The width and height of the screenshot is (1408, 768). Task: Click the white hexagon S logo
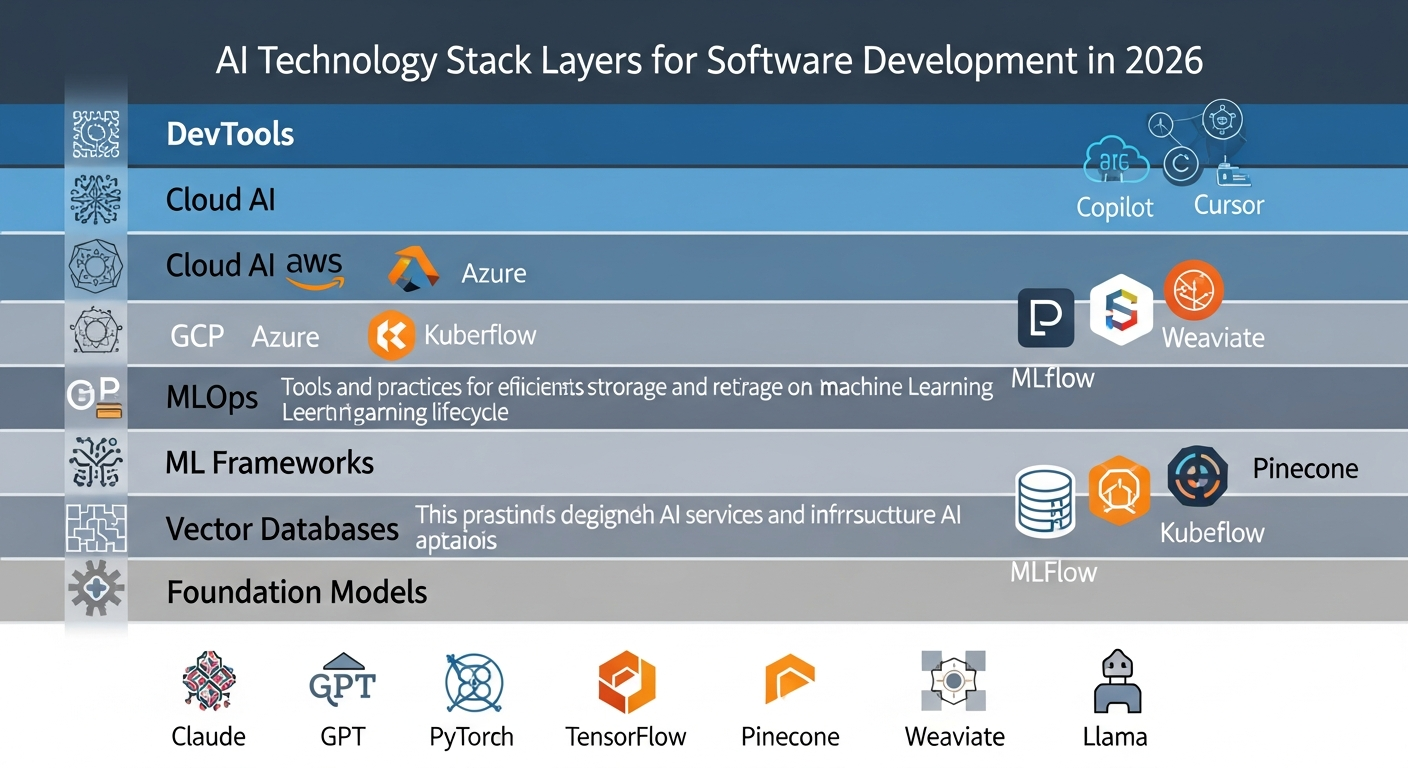coord(1121,311)
